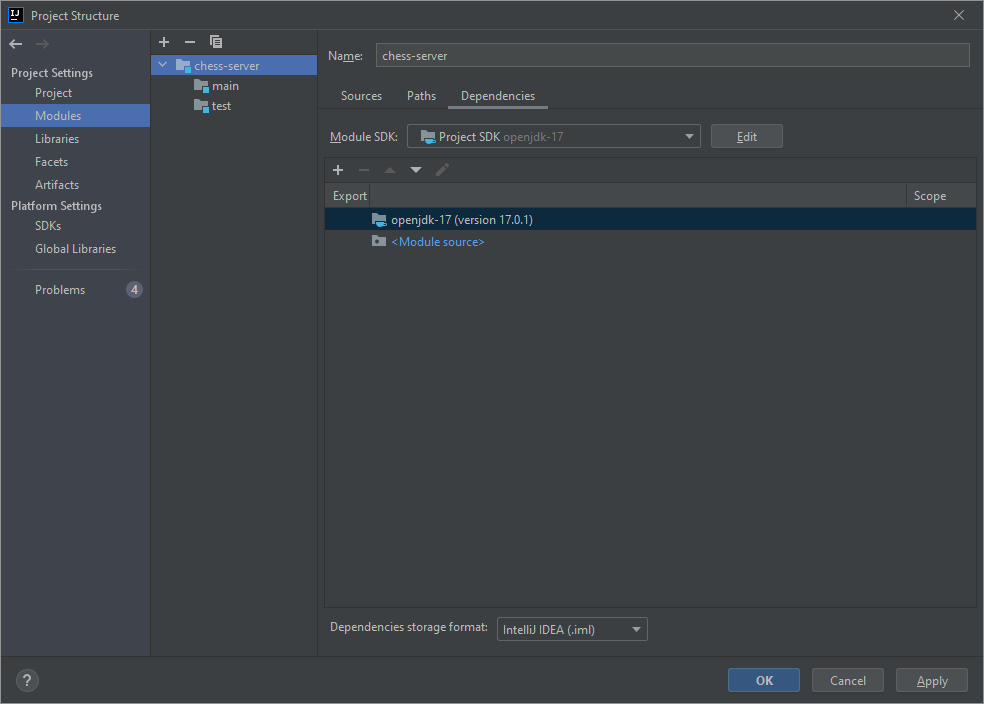Click the Cancel button

tap(848, 680)
